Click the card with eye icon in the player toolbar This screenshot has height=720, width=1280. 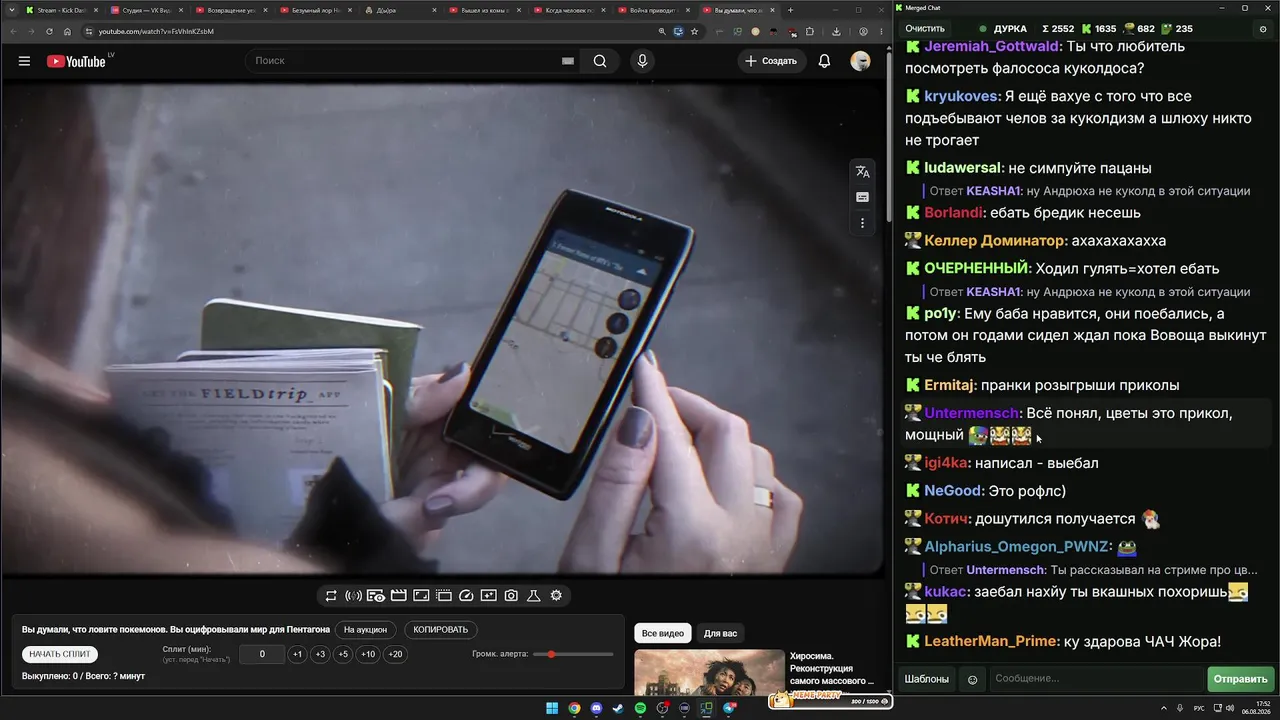(376, 596)
